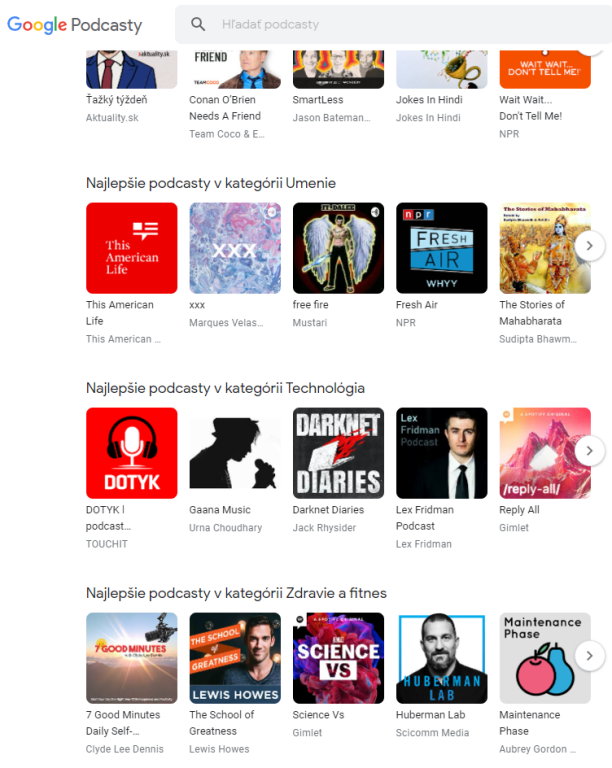Open the SmartLess podcast title

[x=318, y=99]
